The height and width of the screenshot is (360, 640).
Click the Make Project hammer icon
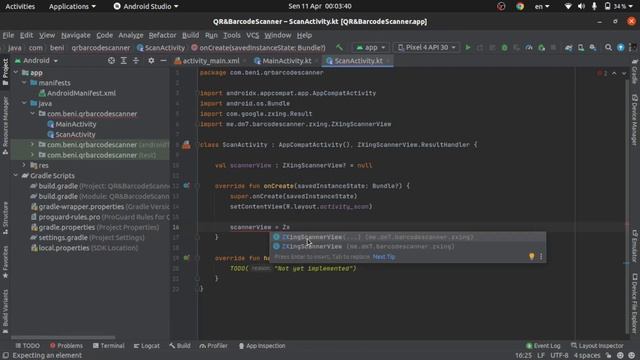coord(339,47)
